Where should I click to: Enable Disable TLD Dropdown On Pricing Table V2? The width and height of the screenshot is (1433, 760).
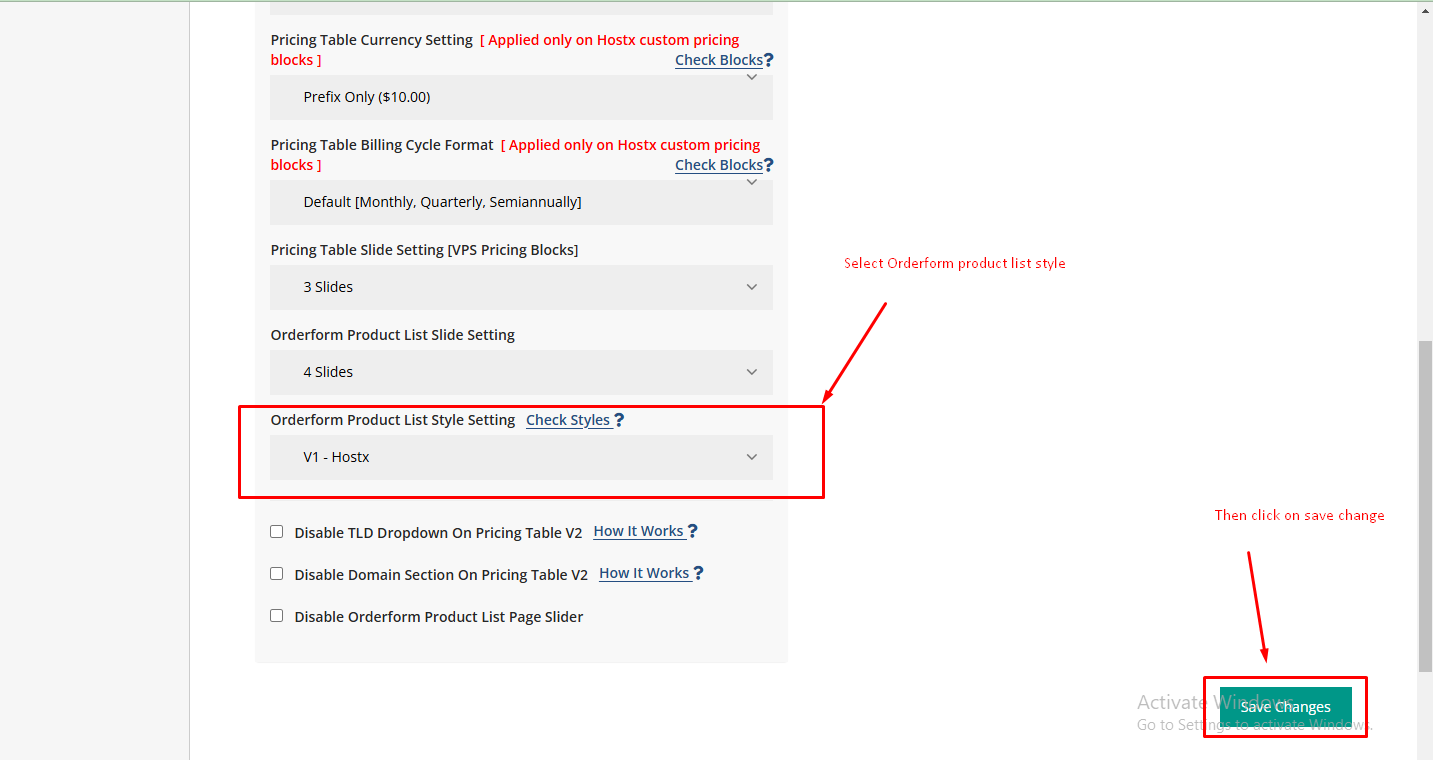pos(277,532)
